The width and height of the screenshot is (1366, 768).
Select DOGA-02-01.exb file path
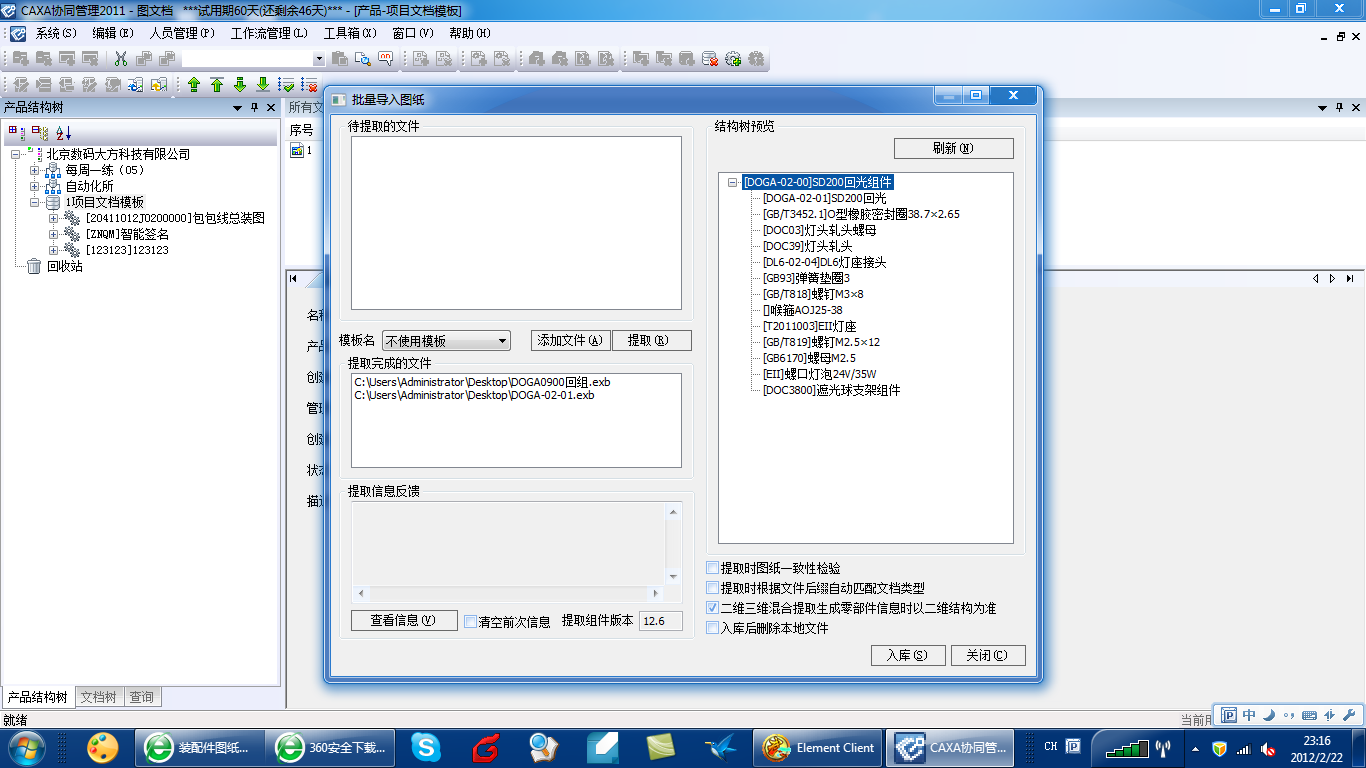tap(474, 395)
